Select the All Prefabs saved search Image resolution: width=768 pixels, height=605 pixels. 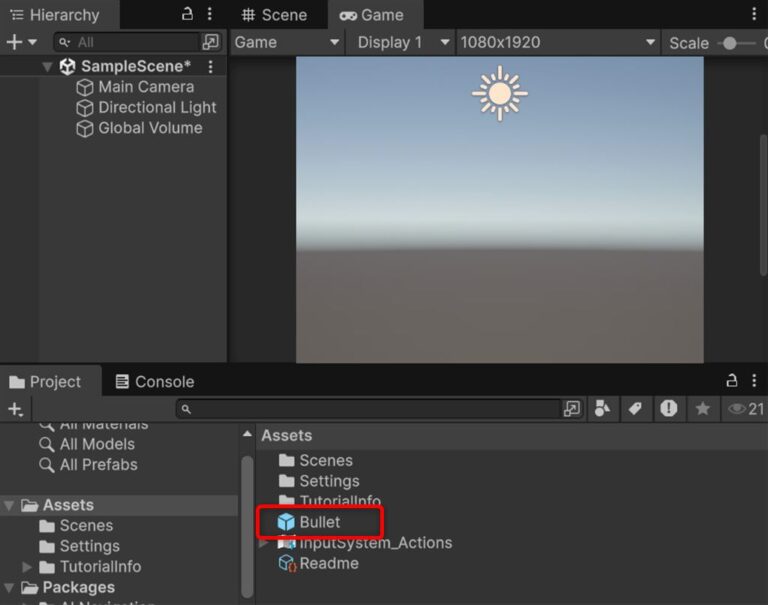coord(98,465)
